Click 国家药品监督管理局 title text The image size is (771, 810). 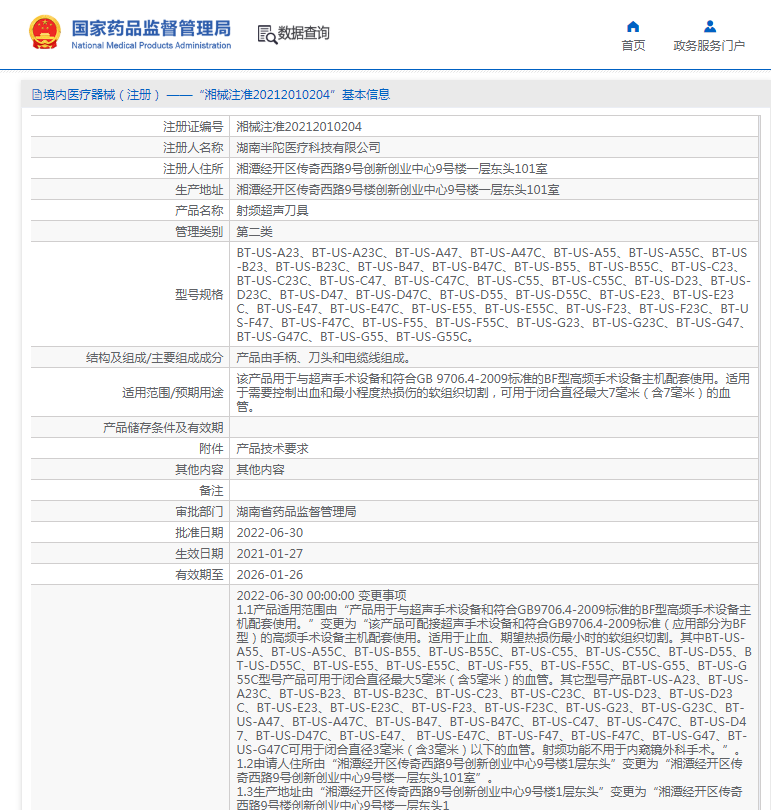tap(151, 28)
